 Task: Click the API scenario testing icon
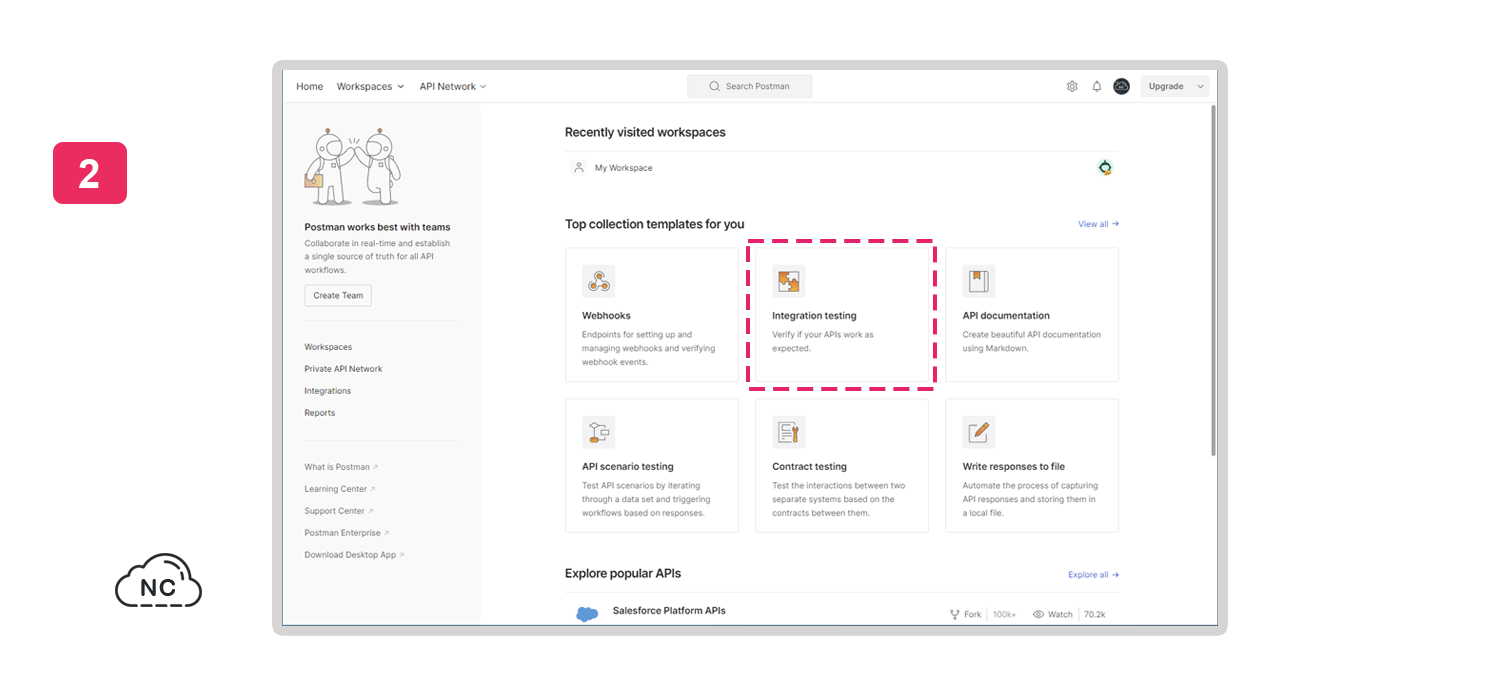point(599,432)
